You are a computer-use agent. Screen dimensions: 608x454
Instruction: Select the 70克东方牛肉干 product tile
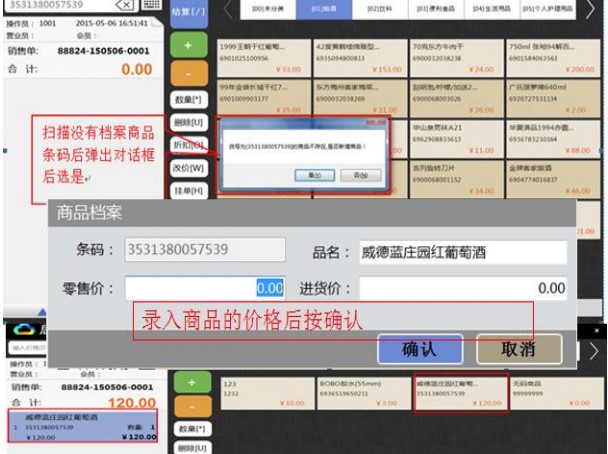(457, 58)
